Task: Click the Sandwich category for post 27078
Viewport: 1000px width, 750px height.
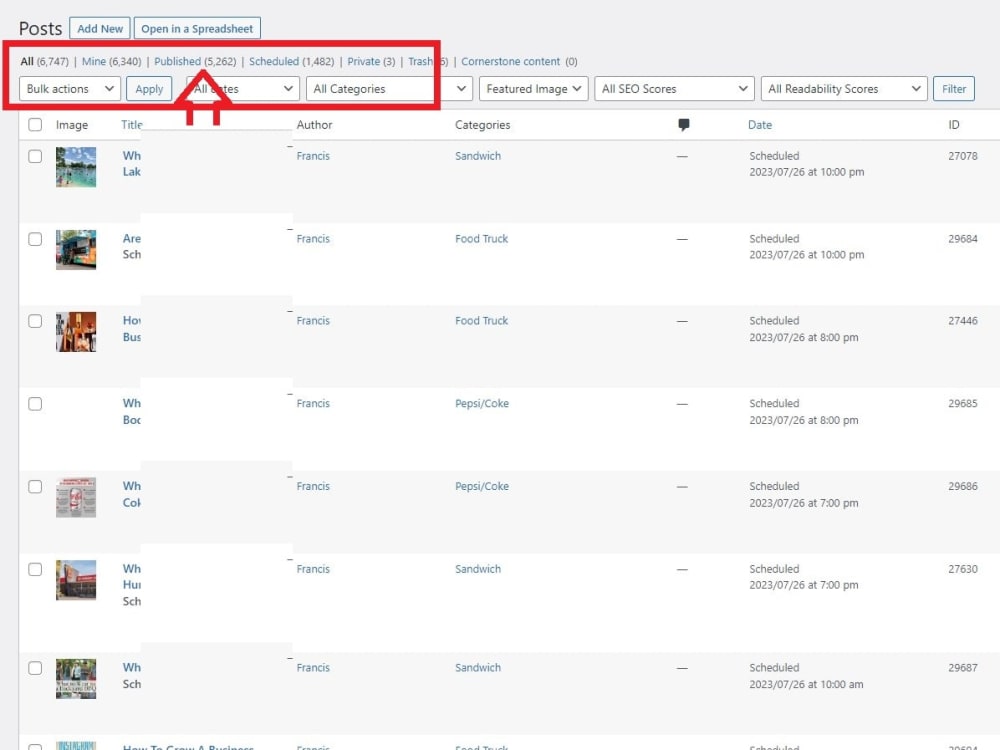Action: (x=478, y=156)
